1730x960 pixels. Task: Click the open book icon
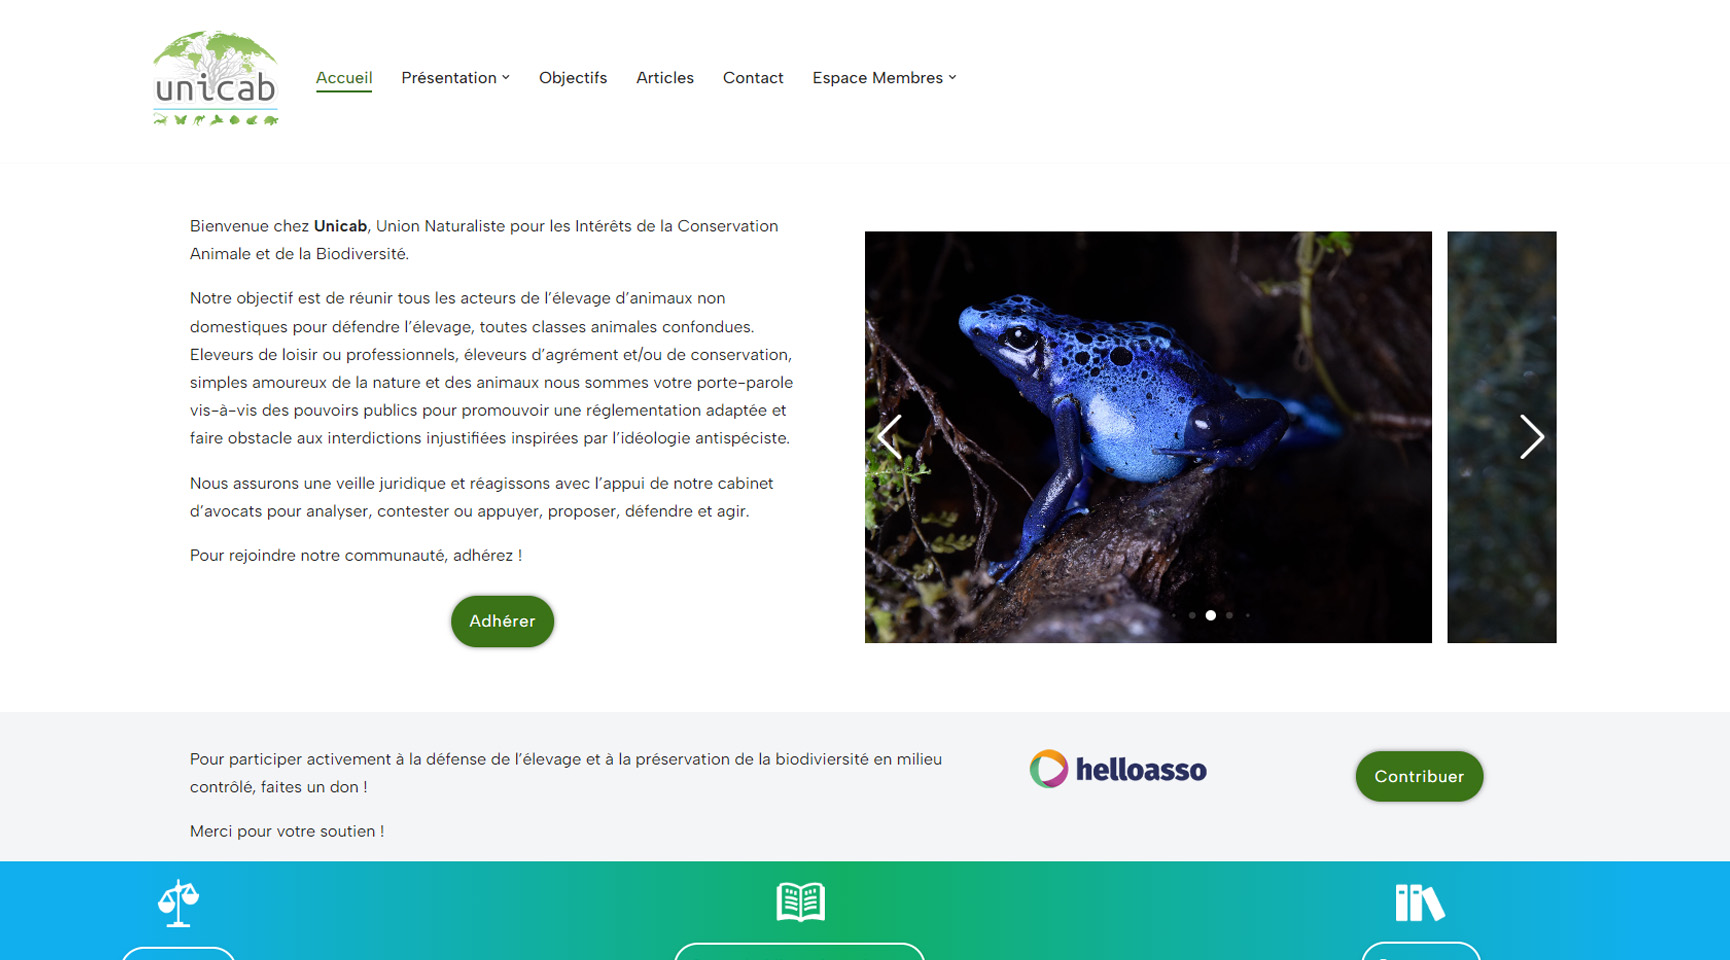(x=800, y=902)
